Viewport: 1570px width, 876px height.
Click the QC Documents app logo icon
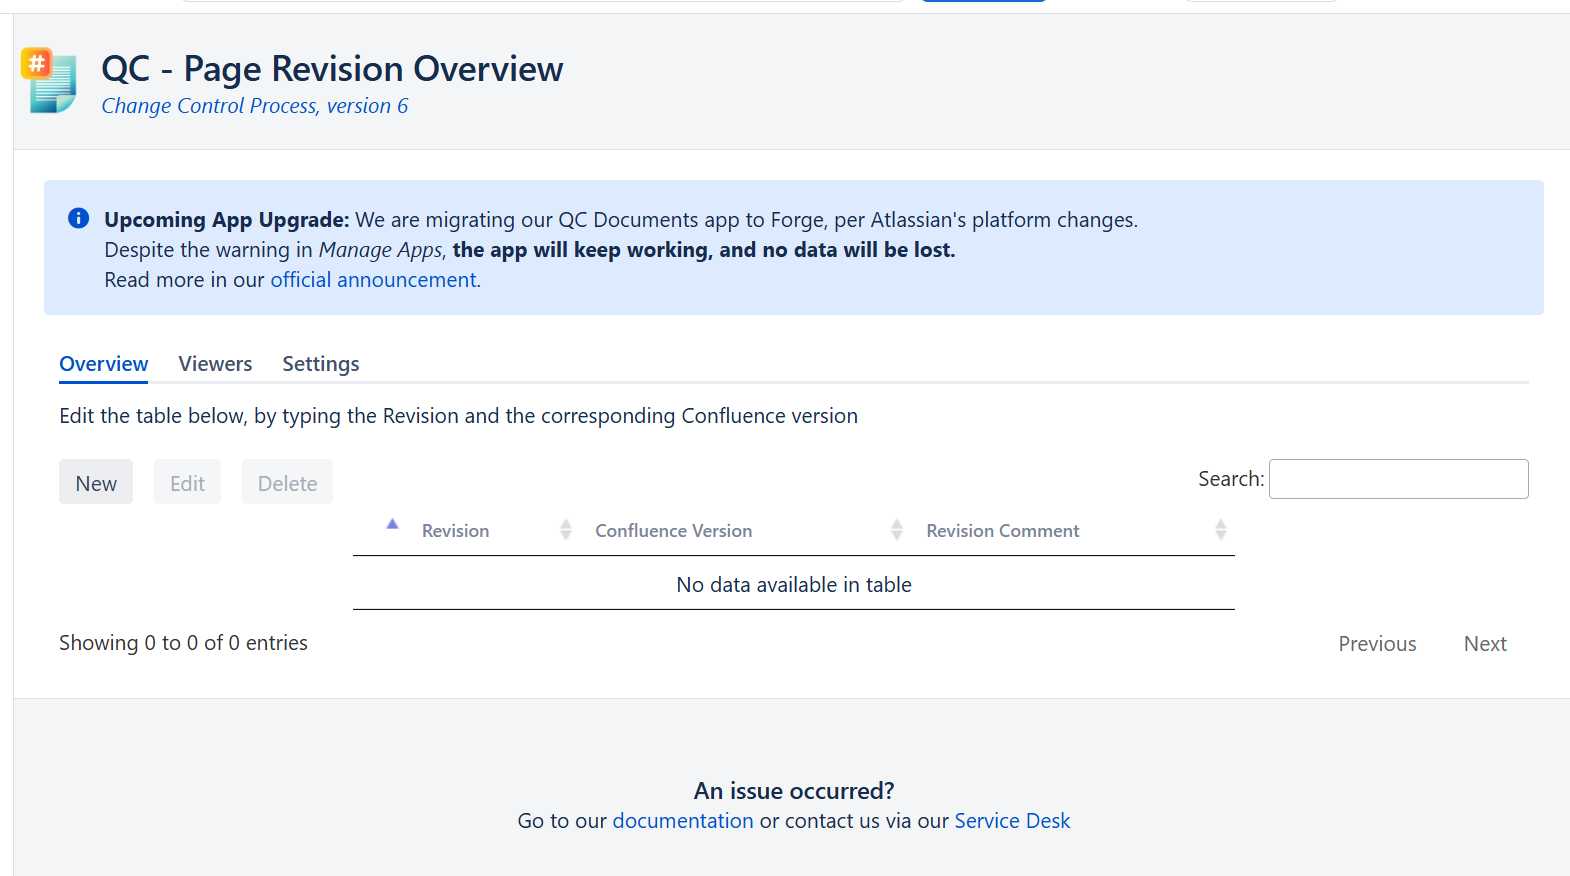tap(49, 81)
